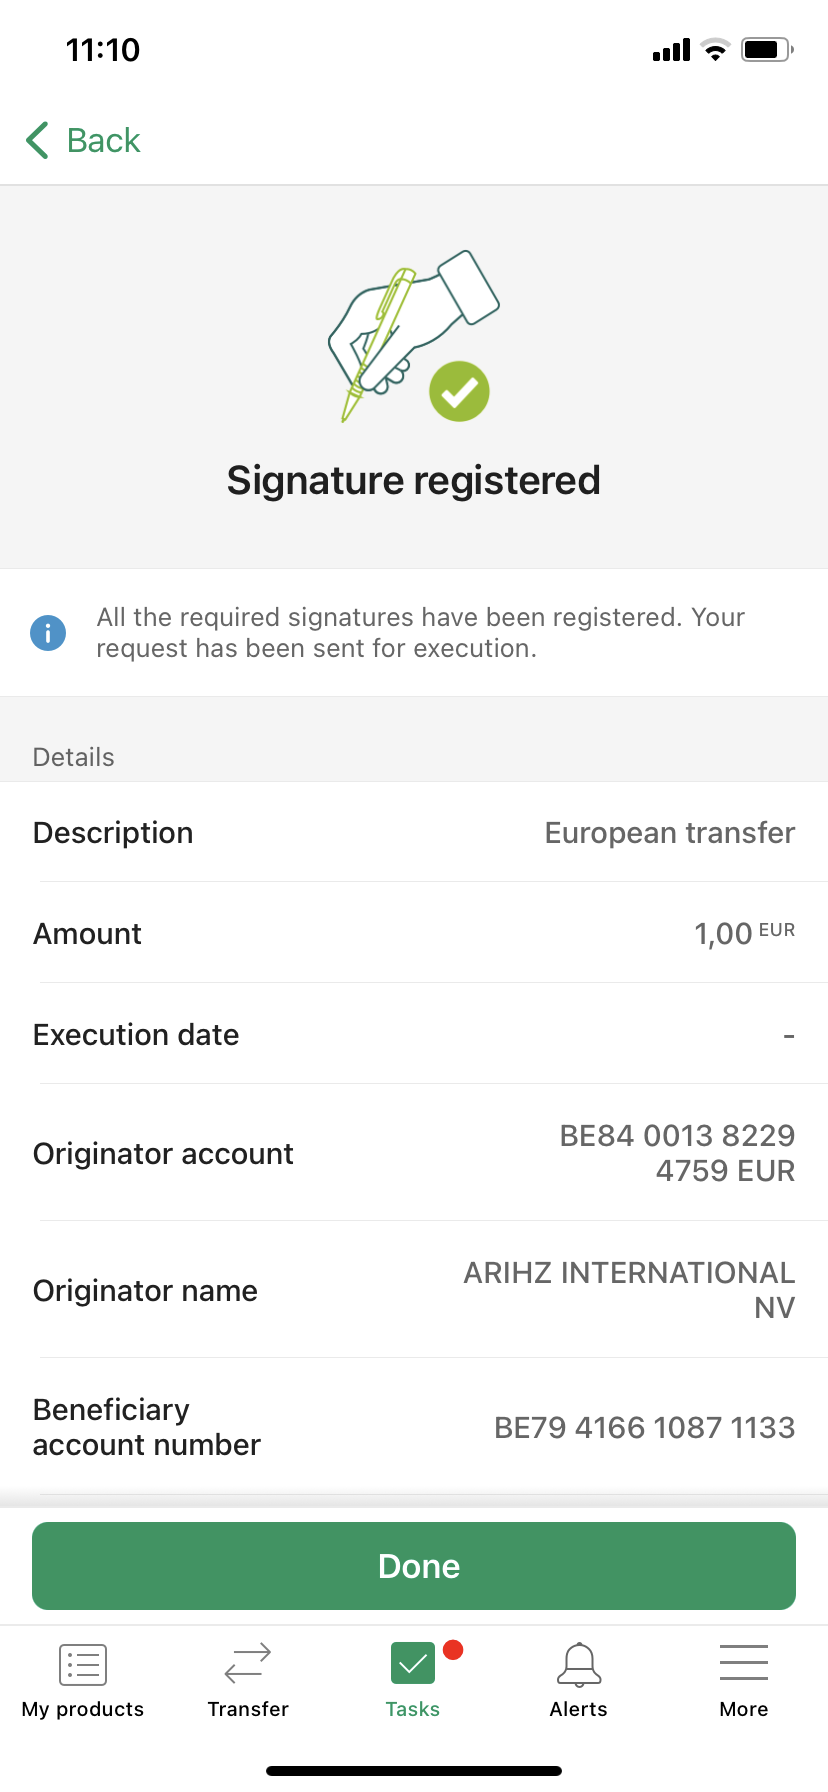
Task: Tap the battery status icon
Action: point(767,49)
